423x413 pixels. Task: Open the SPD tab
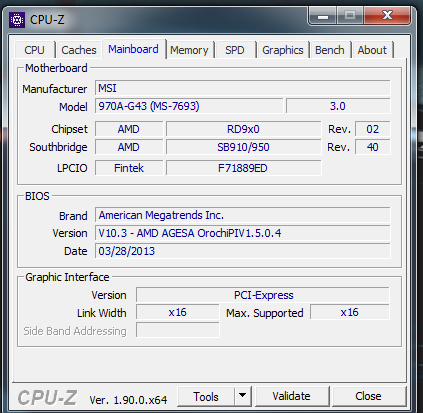(235, 50)
